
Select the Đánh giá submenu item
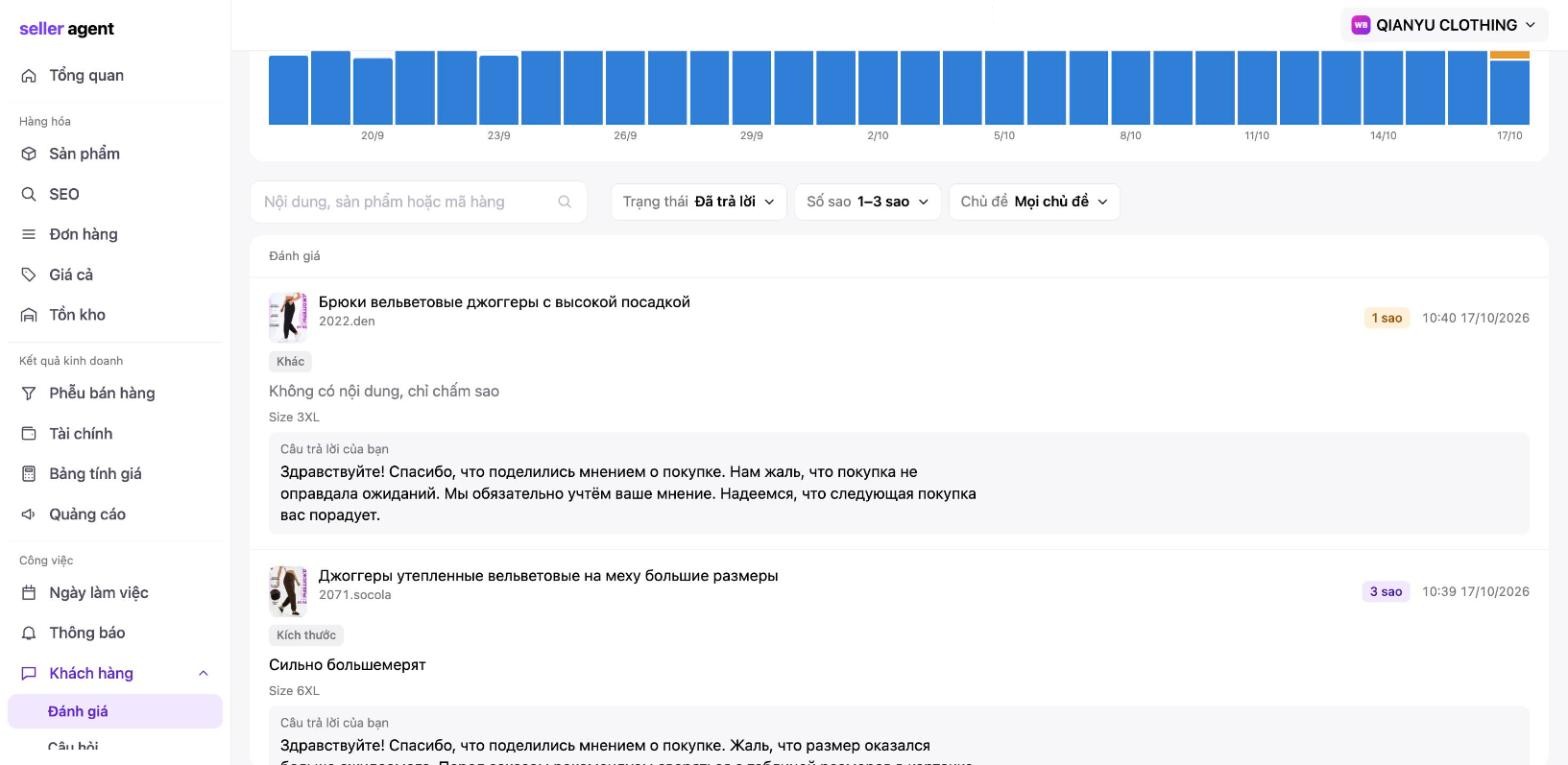(115, 711)
